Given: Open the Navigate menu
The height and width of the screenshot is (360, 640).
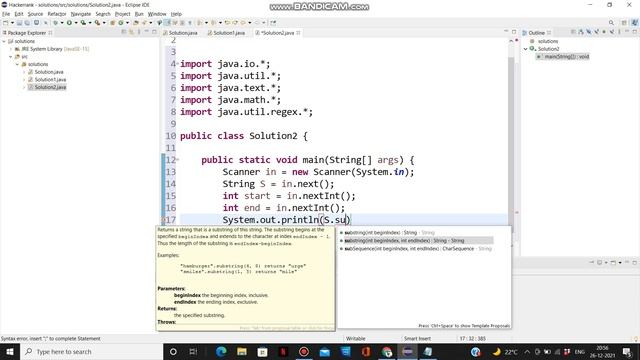Looking at the screenshot, I should (x=81, y=14).
